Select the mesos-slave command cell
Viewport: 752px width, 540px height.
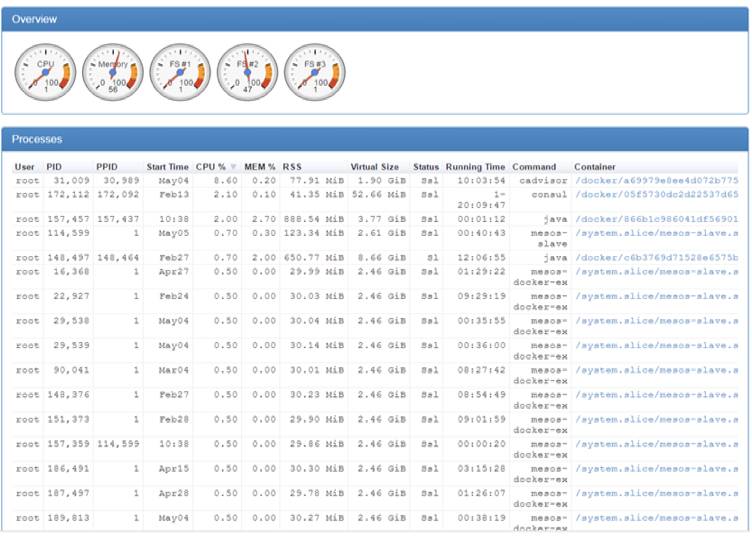(549, 238)
